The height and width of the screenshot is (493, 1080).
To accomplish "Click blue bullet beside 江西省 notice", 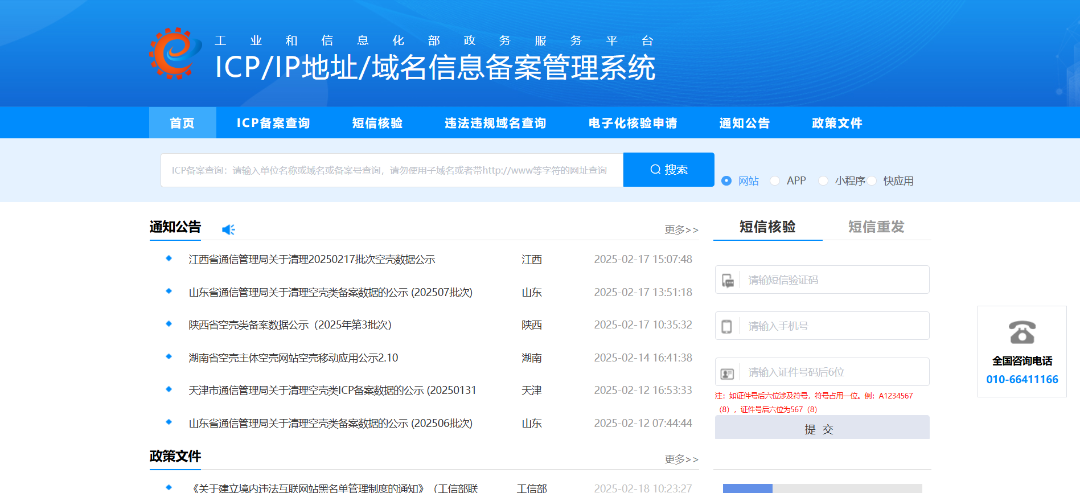I will point(169,259).
